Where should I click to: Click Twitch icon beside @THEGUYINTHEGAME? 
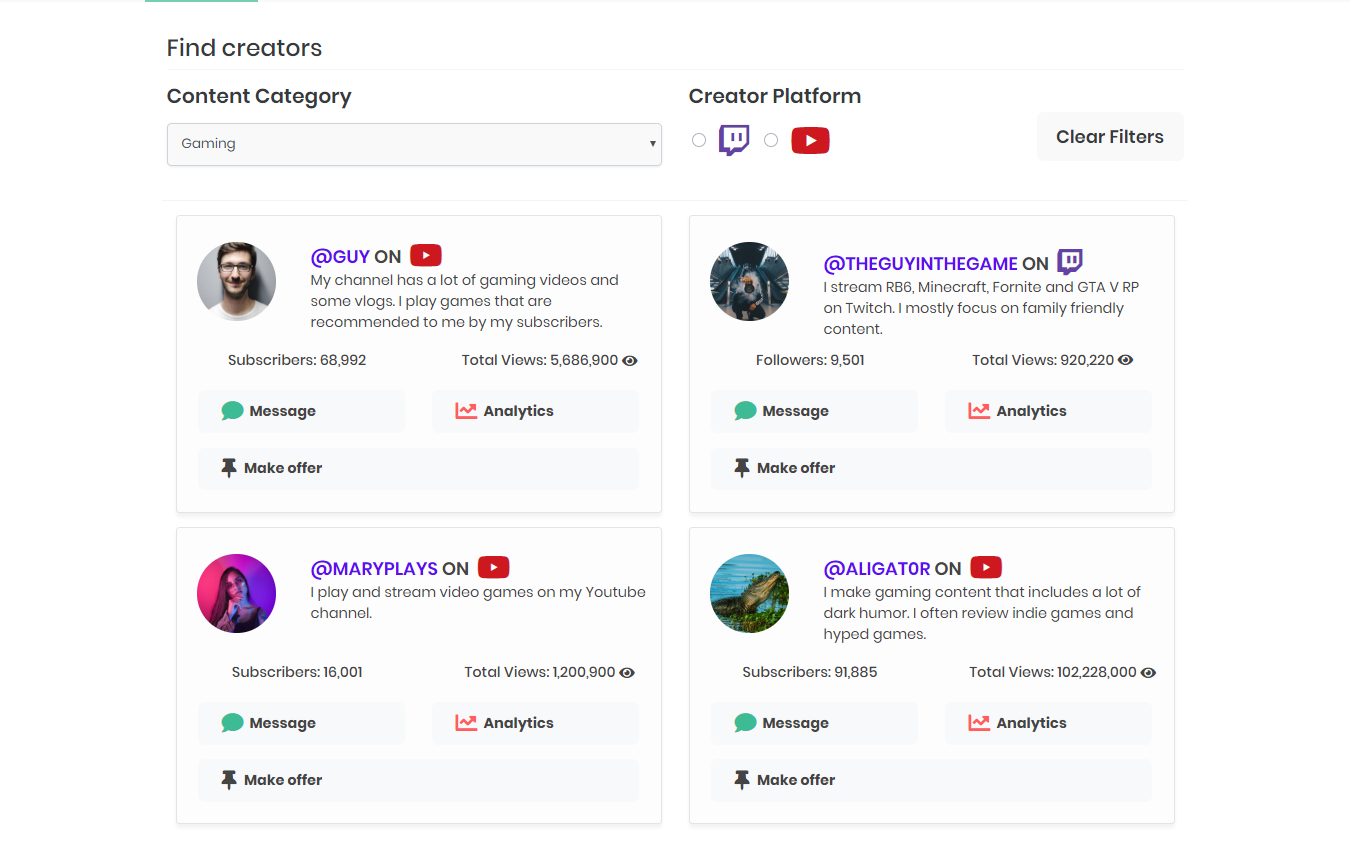pyautogui.click(x=1070, y=262)
